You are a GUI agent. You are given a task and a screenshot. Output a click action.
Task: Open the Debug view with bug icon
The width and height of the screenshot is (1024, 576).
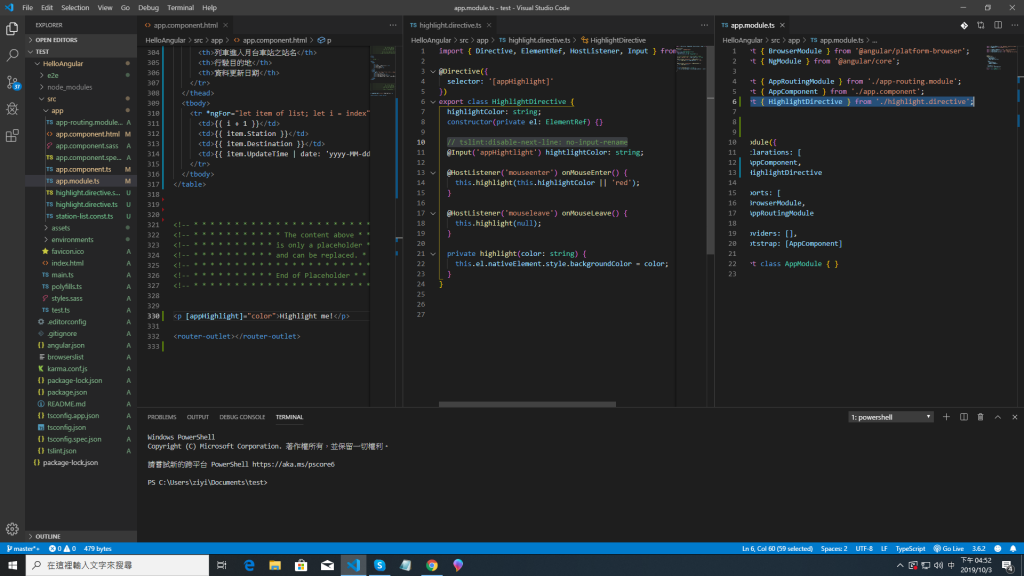pos(12,109)
